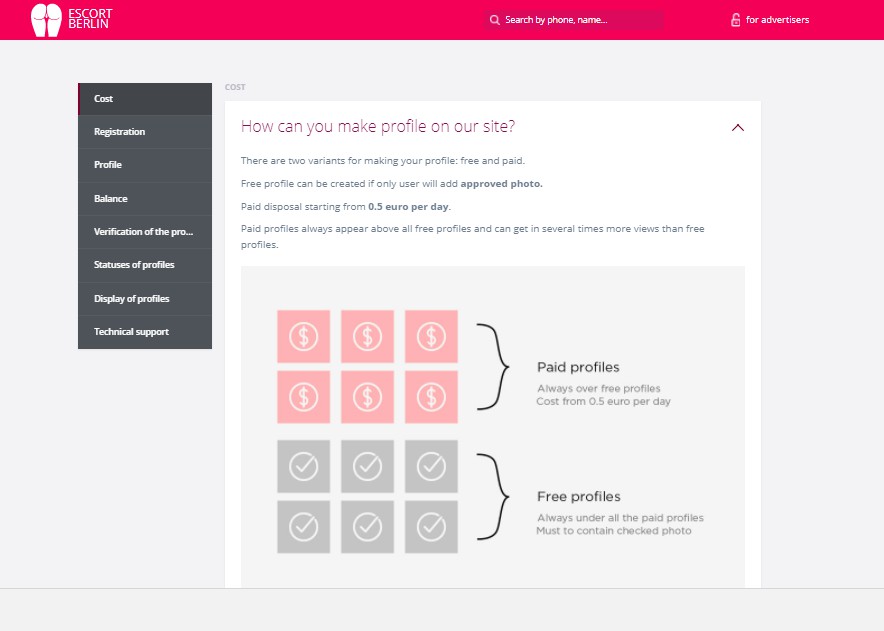Click the last dollar icon in the bottom row of paid profiles

431,397
